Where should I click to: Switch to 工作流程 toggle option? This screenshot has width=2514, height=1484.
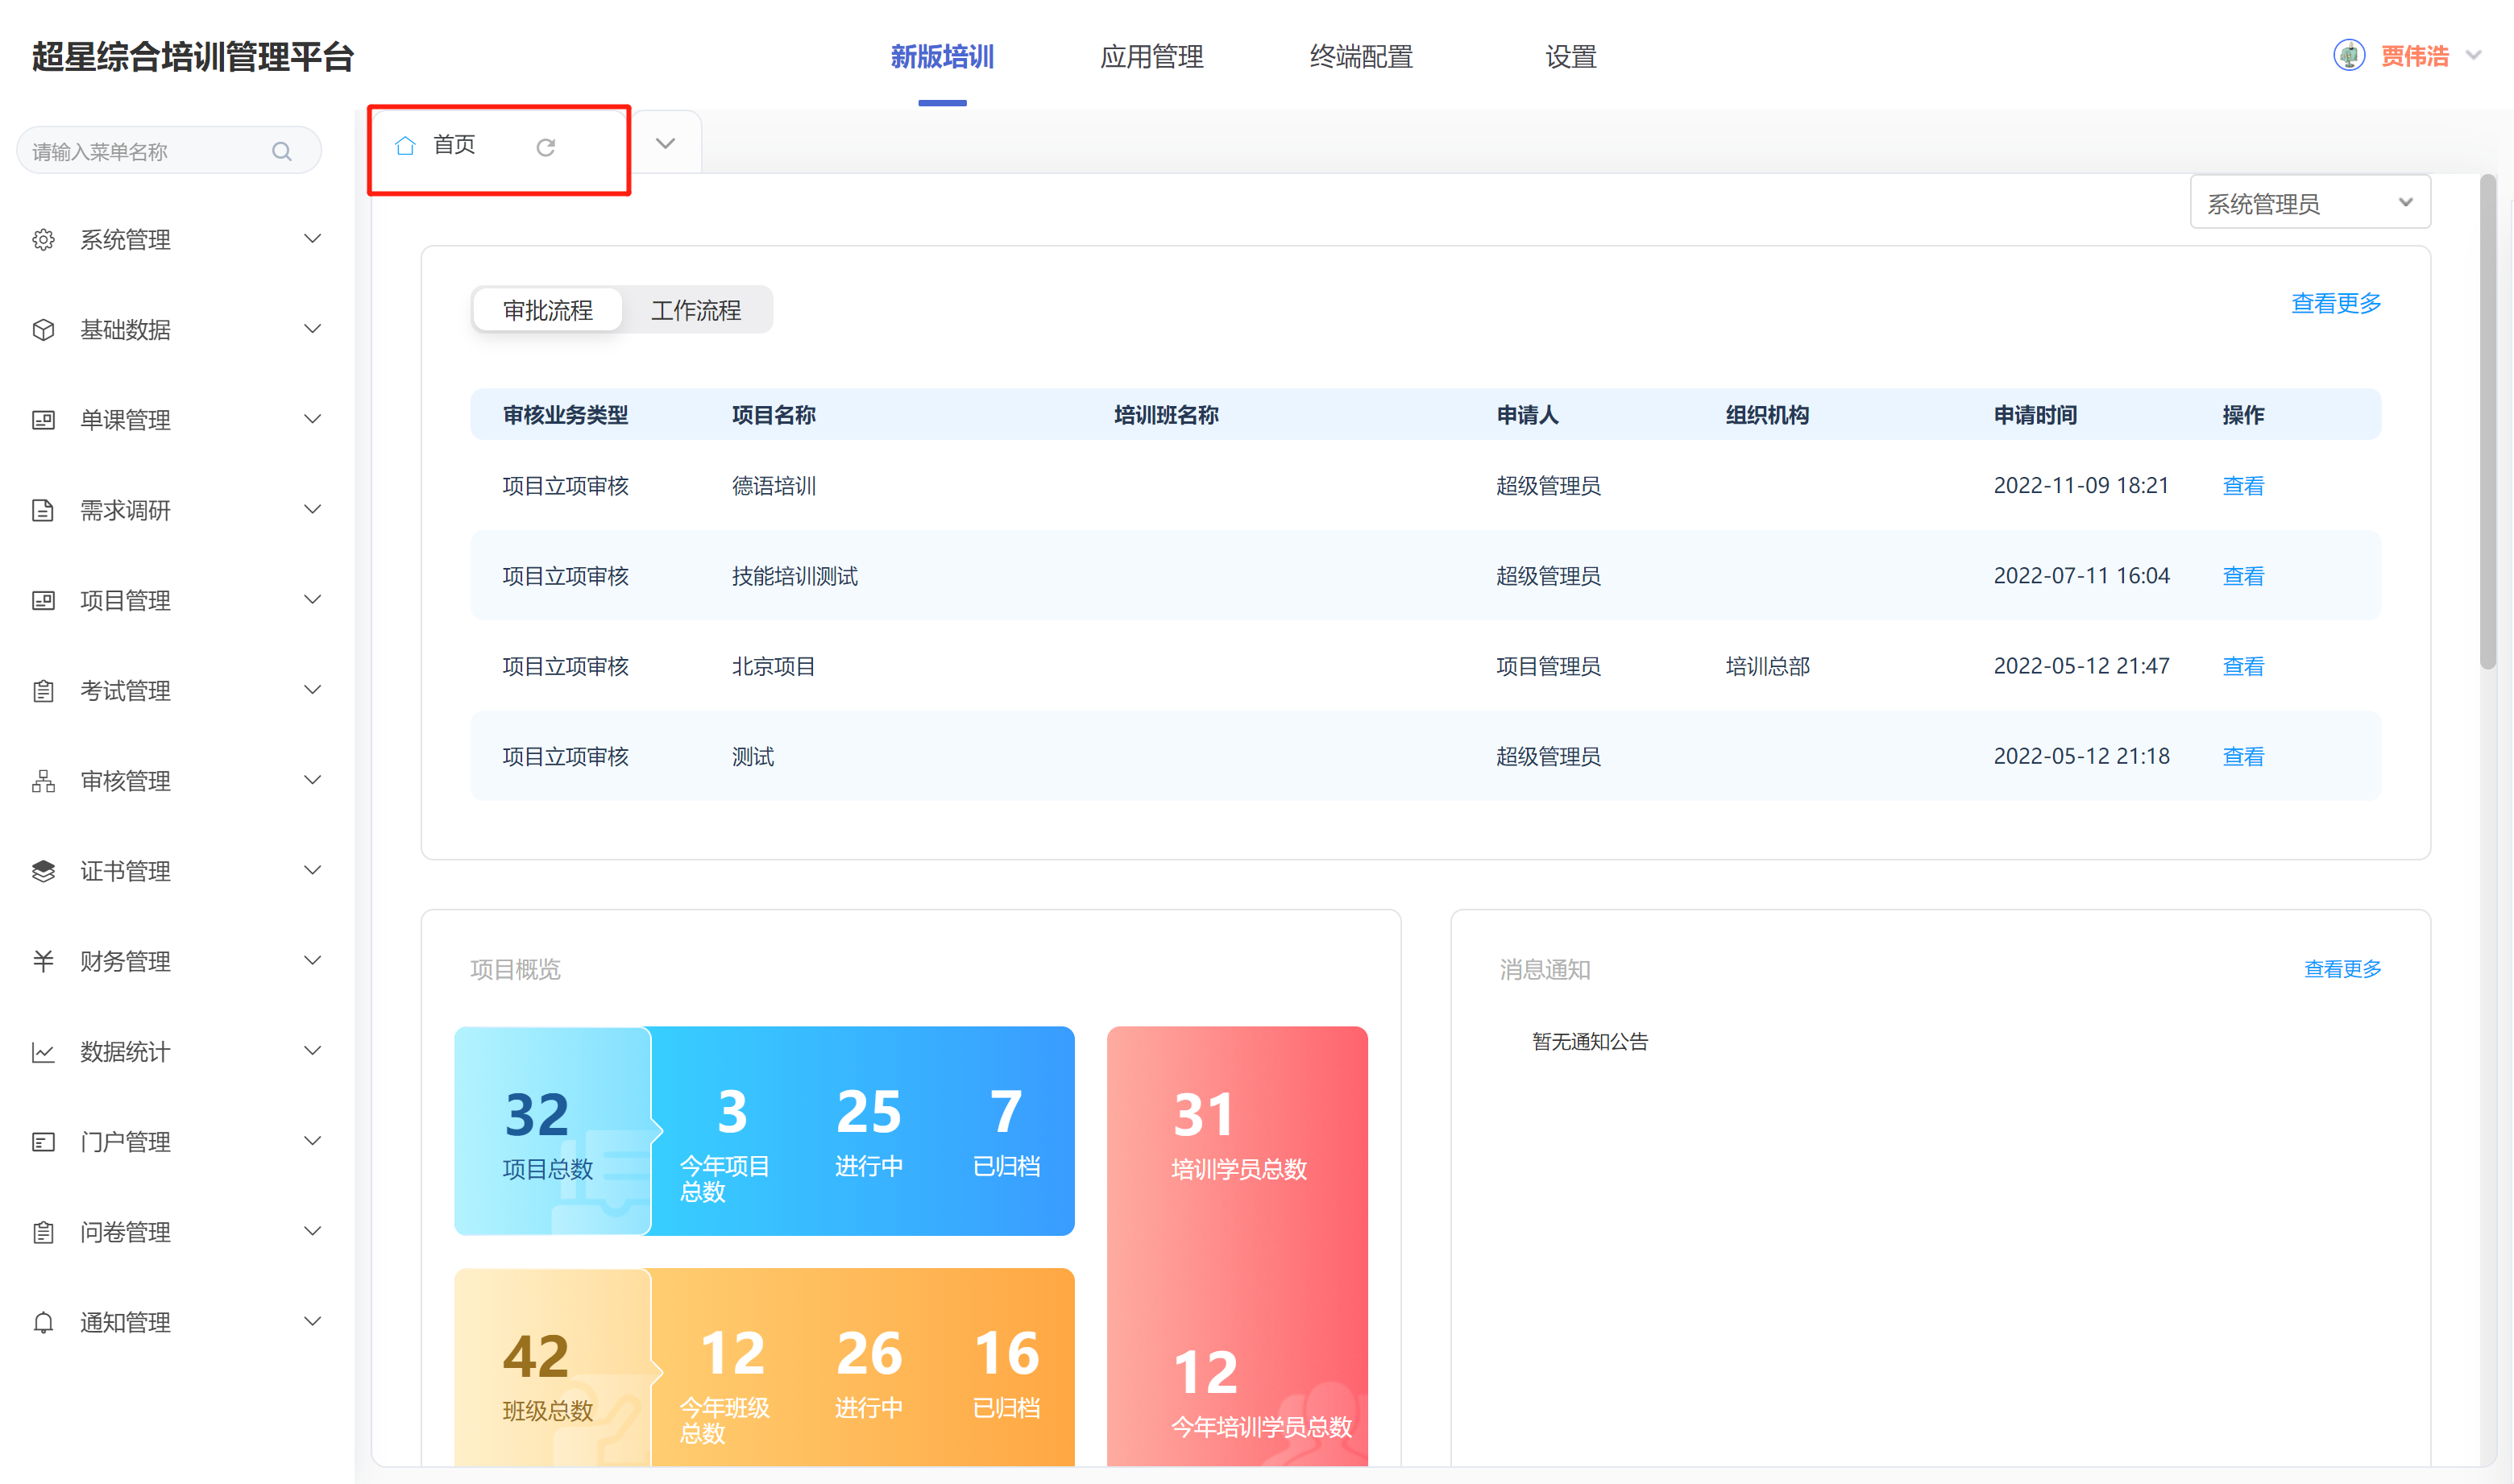point(696,310)
